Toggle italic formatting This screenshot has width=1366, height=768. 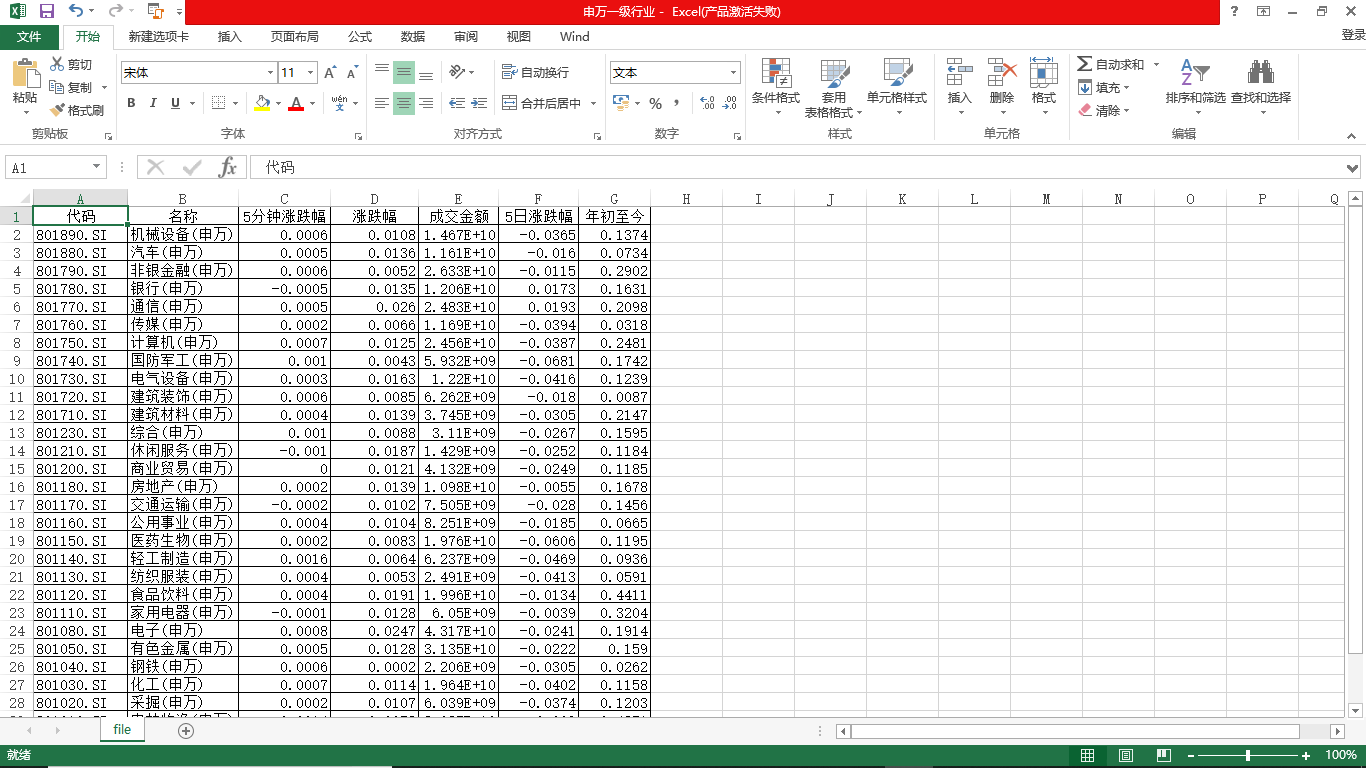coord(153,103)
